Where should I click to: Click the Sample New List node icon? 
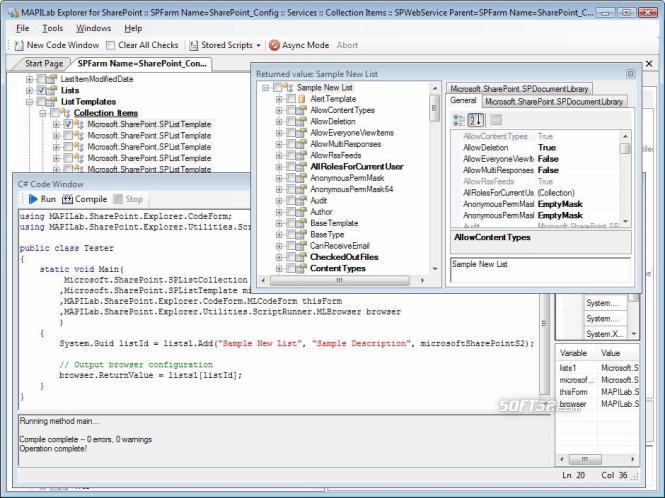click(x=288, y=87)
